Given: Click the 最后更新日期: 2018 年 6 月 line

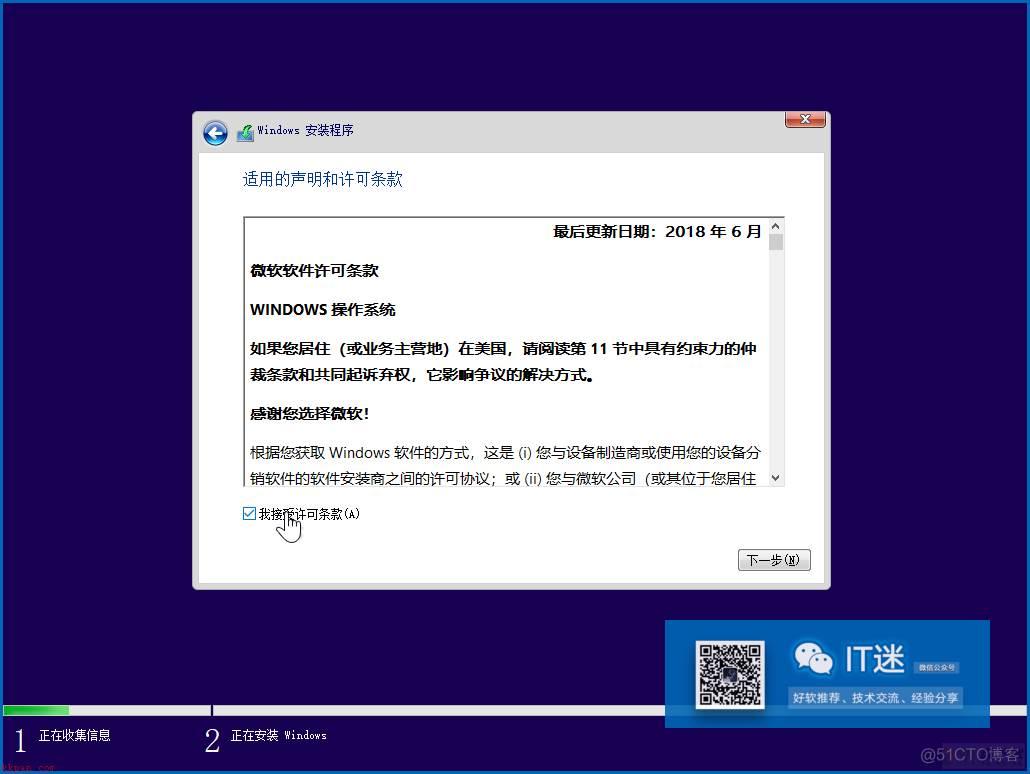Looking at the screenshot, I should pyautogui.click(x=657, y=231).
